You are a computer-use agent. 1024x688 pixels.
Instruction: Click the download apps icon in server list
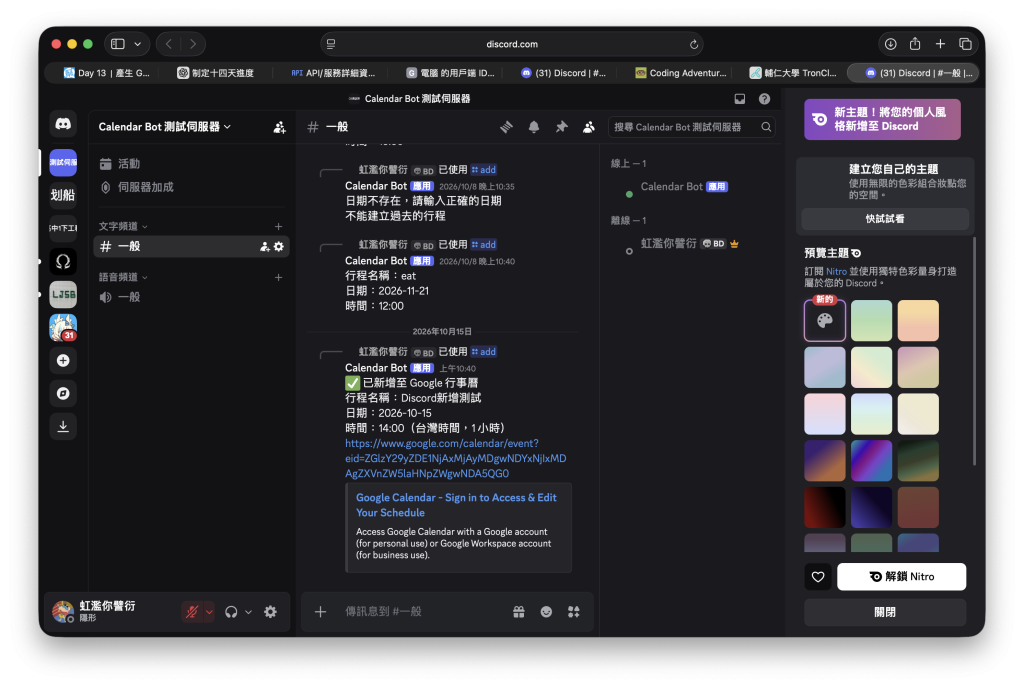[x=63, y=426]
